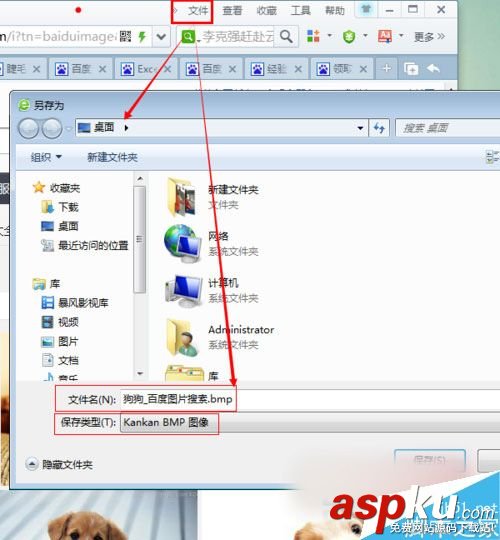Close the 睫毛 browser tab
500x540 pixels.
coord(37,69)
